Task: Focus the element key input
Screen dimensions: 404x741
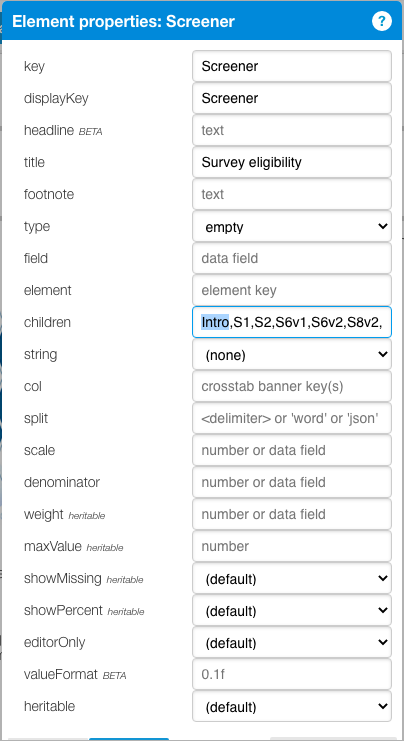Action: [x=292, y=290]
